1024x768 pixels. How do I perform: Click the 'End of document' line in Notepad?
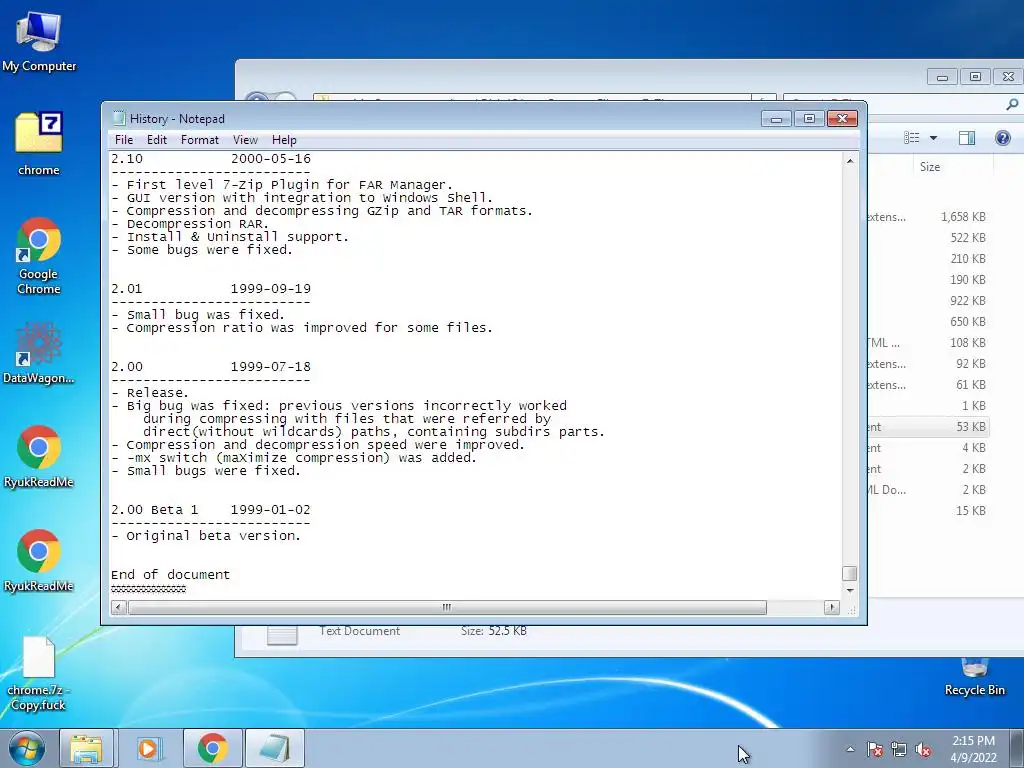170,575
